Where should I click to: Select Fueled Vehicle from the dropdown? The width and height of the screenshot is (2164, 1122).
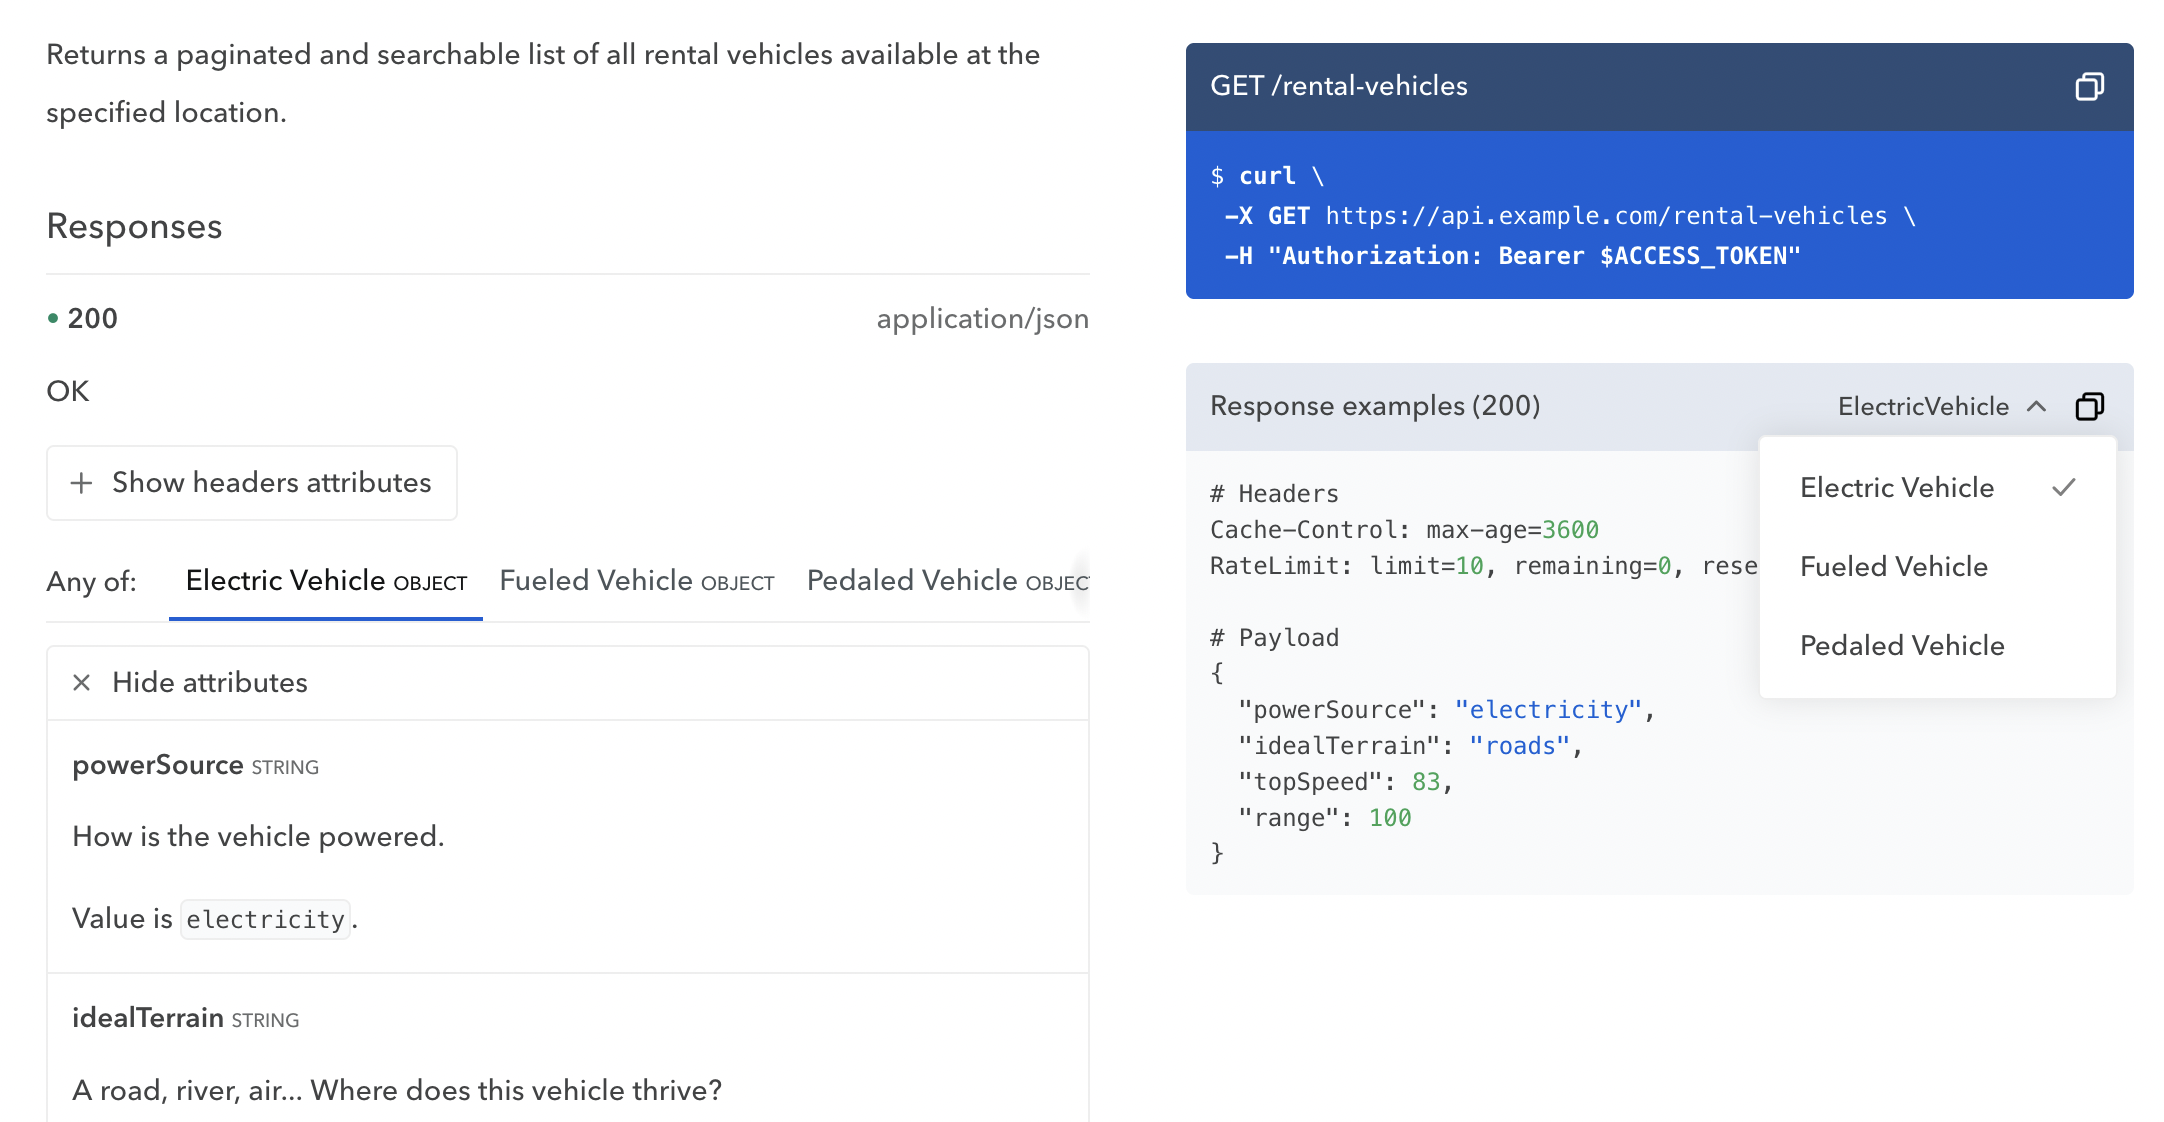pos(1893,566)
